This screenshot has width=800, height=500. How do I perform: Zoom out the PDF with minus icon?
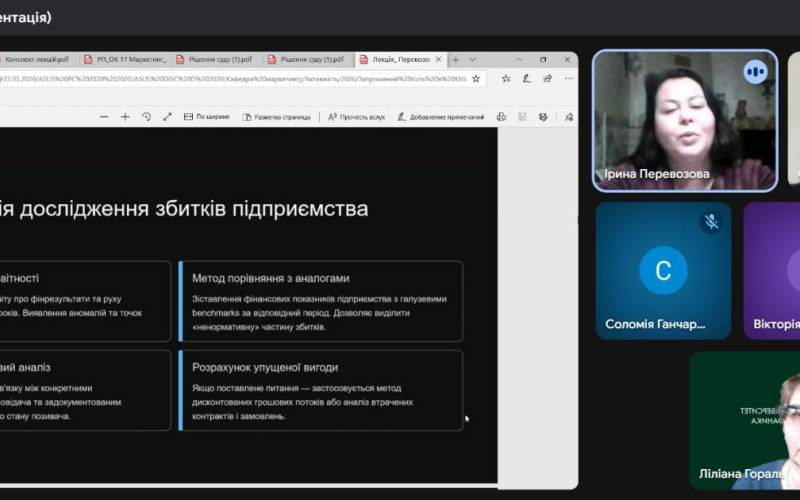point(104,117)
